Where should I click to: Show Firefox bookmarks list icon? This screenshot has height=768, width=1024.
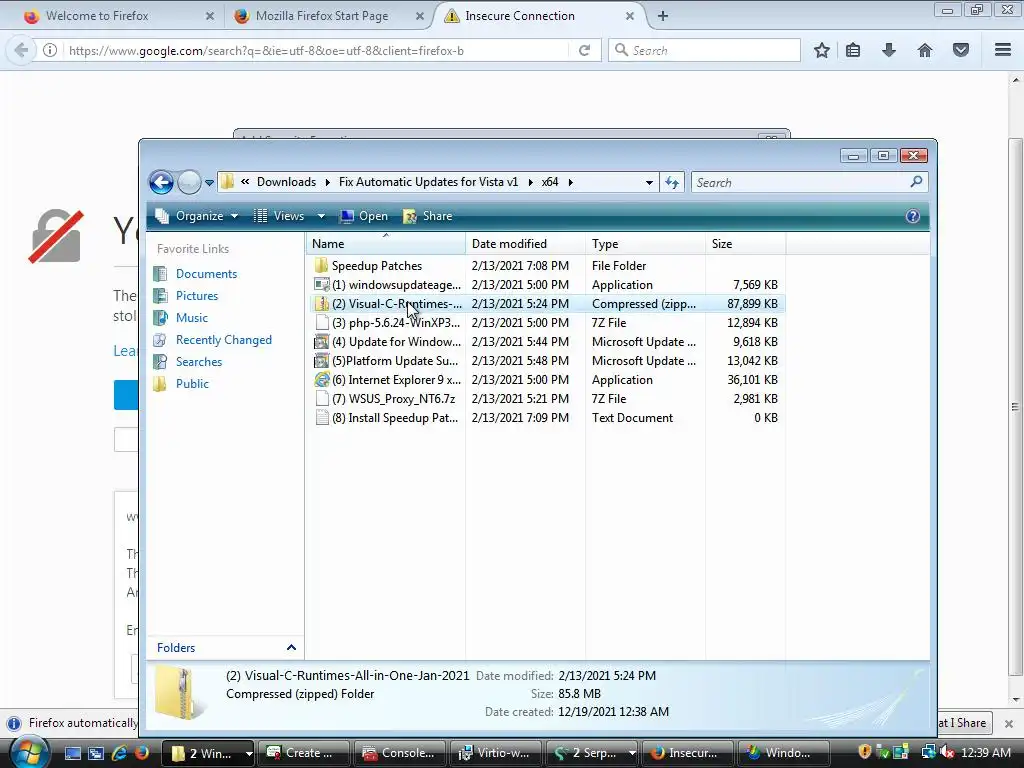(x=853, y=50)
